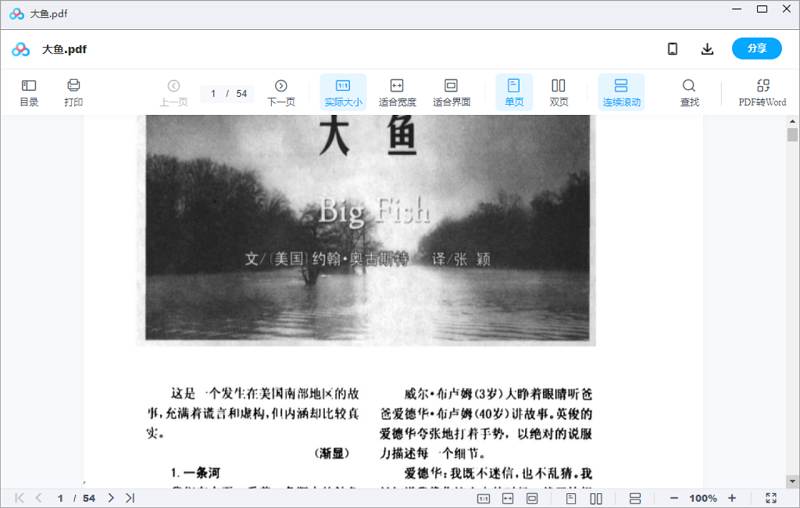Click the 打印 print icon
Screen dimensions: 800x508
(73, 92)
